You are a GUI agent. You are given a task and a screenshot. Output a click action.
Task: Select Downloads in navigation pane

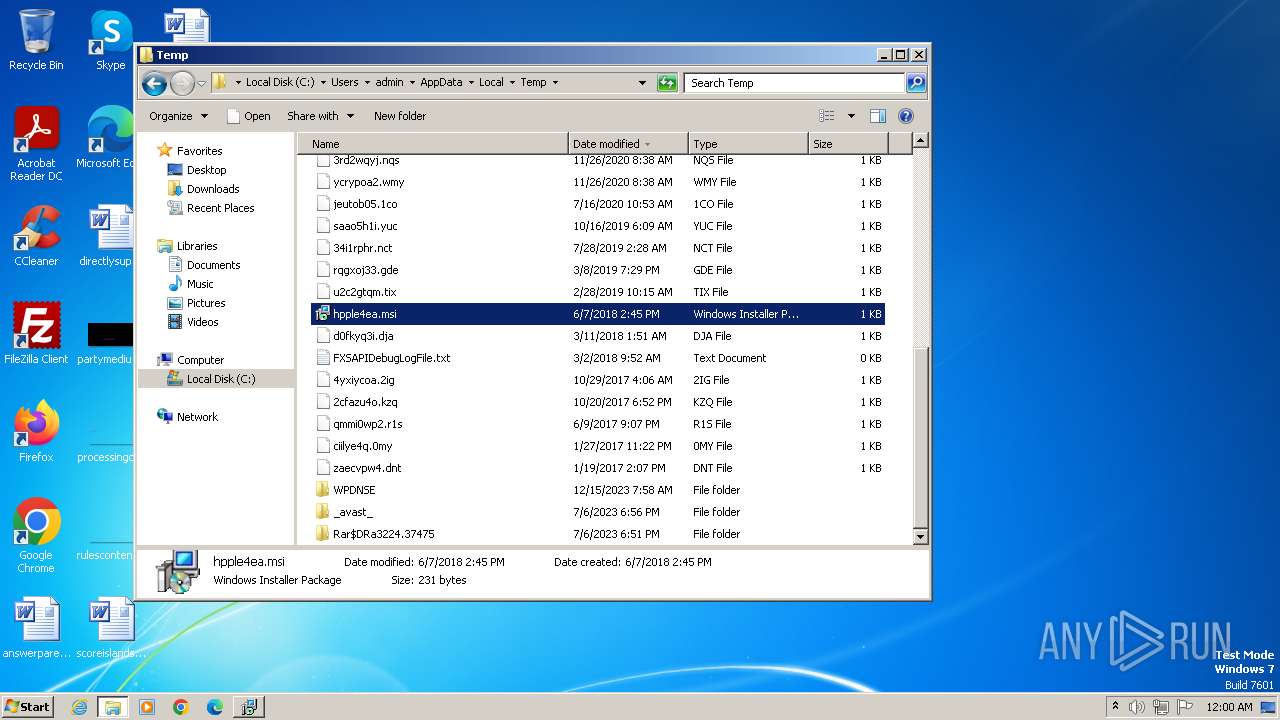tap(213, 189)
